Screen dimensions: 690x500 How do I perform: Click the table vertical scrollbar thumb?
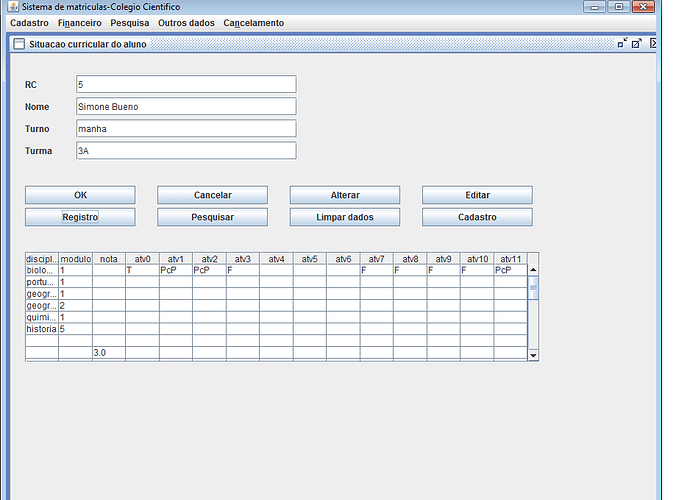pyautogui.click(x=533, y=287)
